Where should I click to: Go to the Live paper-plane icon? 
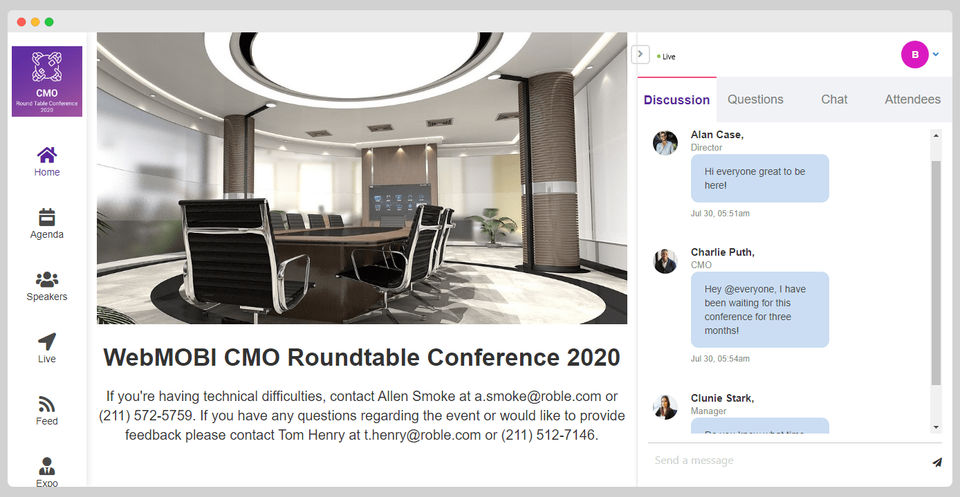tap(47, 342)
